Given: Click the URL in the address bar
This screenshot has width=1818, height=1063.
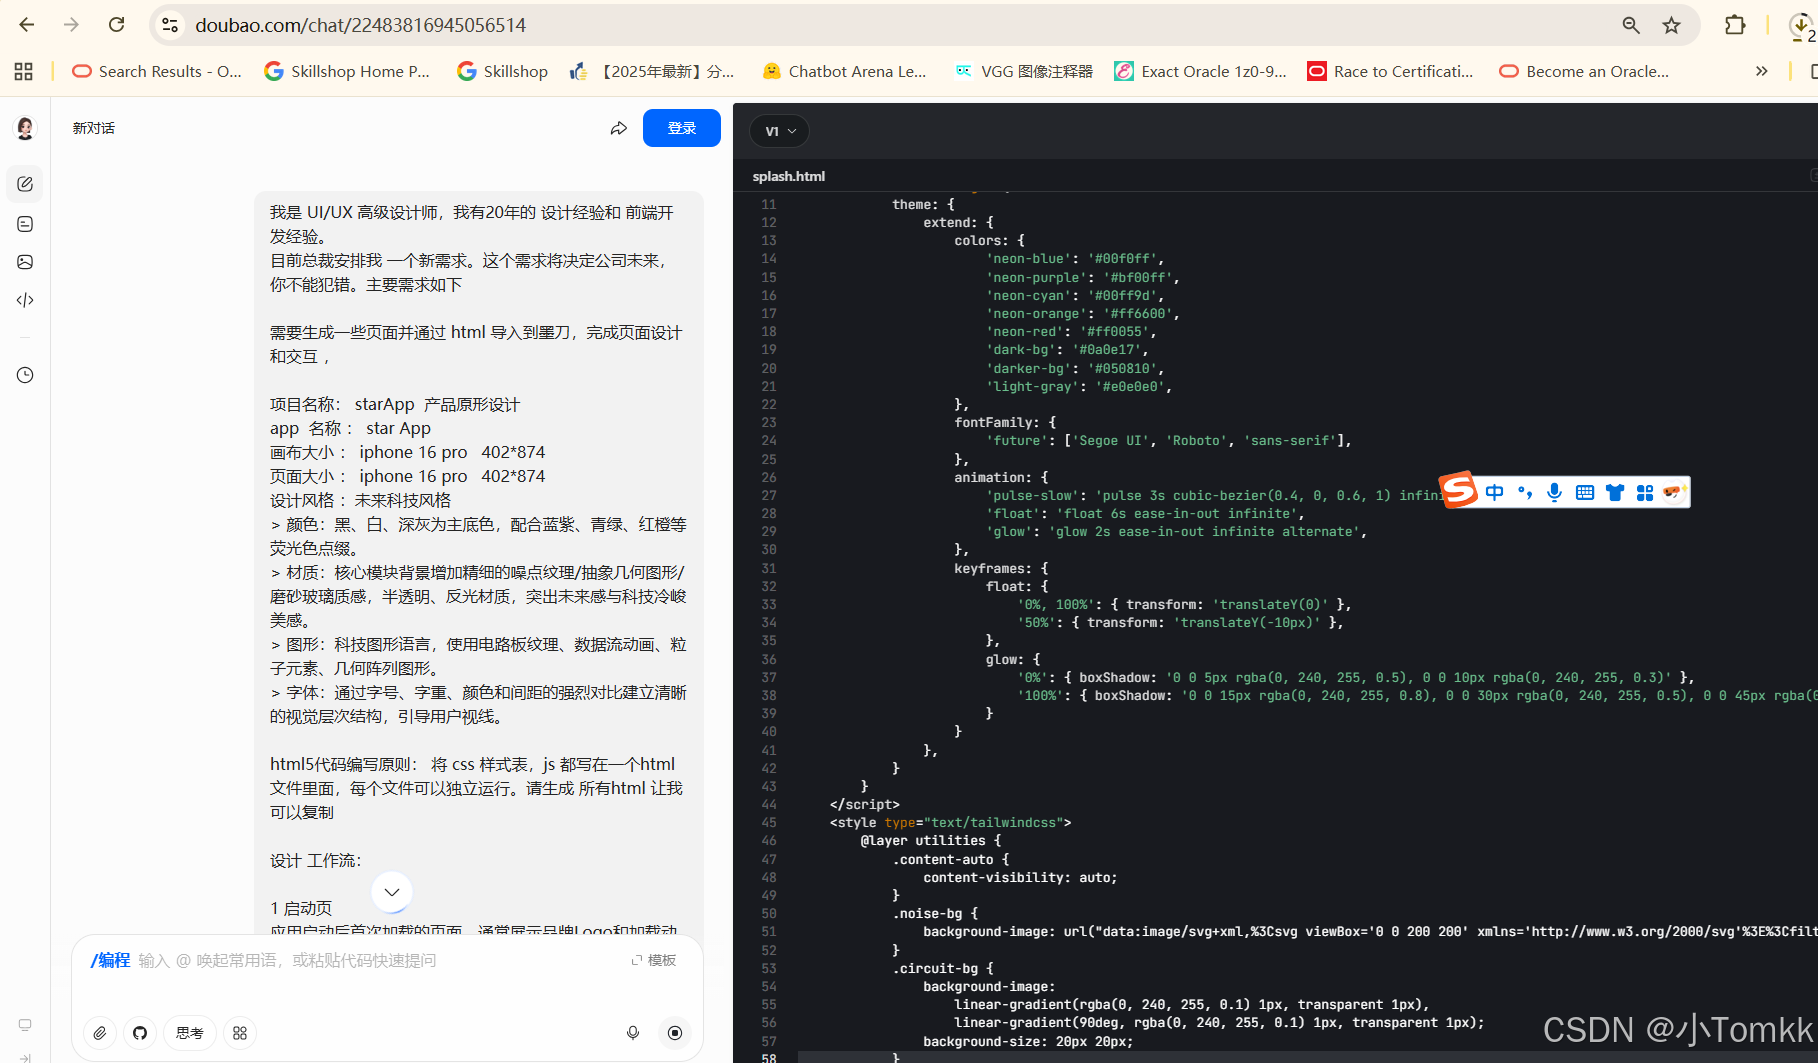Looking at the screenshot, I should point(360,25).
